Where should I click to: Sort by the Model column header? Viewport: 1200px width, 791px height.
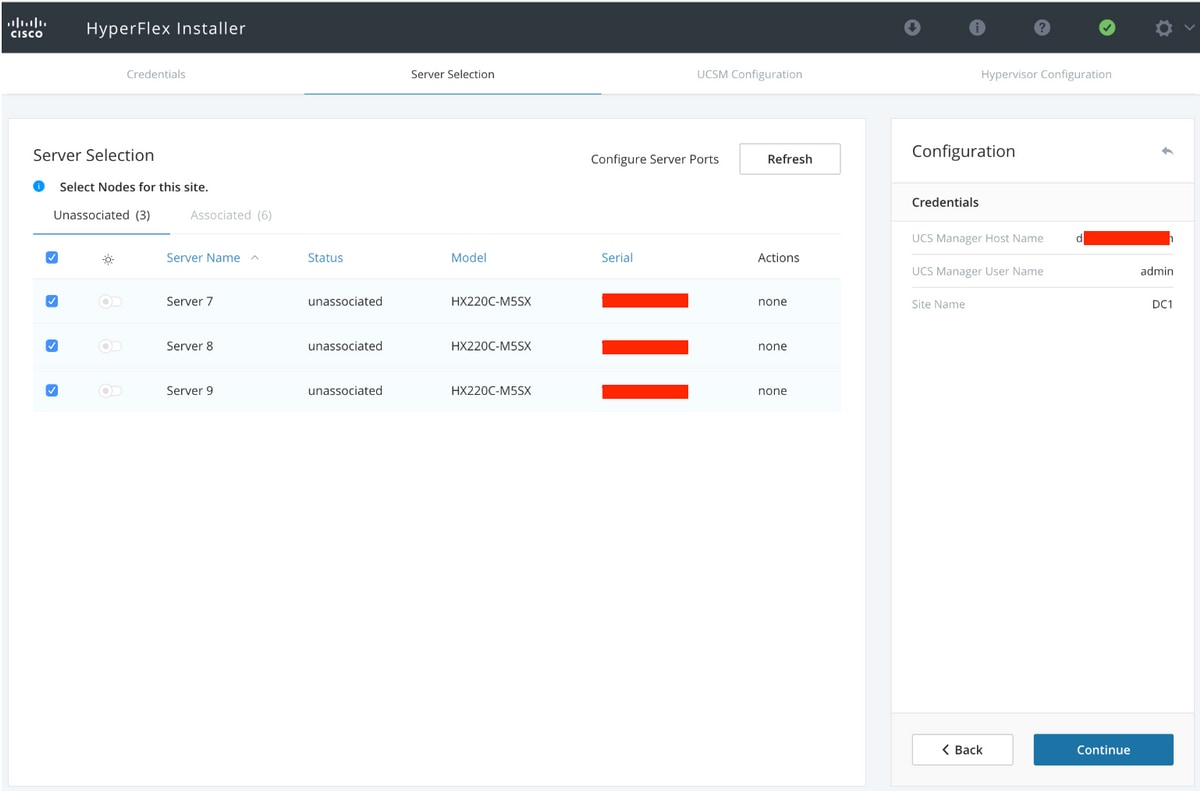[x=469, y=258]
